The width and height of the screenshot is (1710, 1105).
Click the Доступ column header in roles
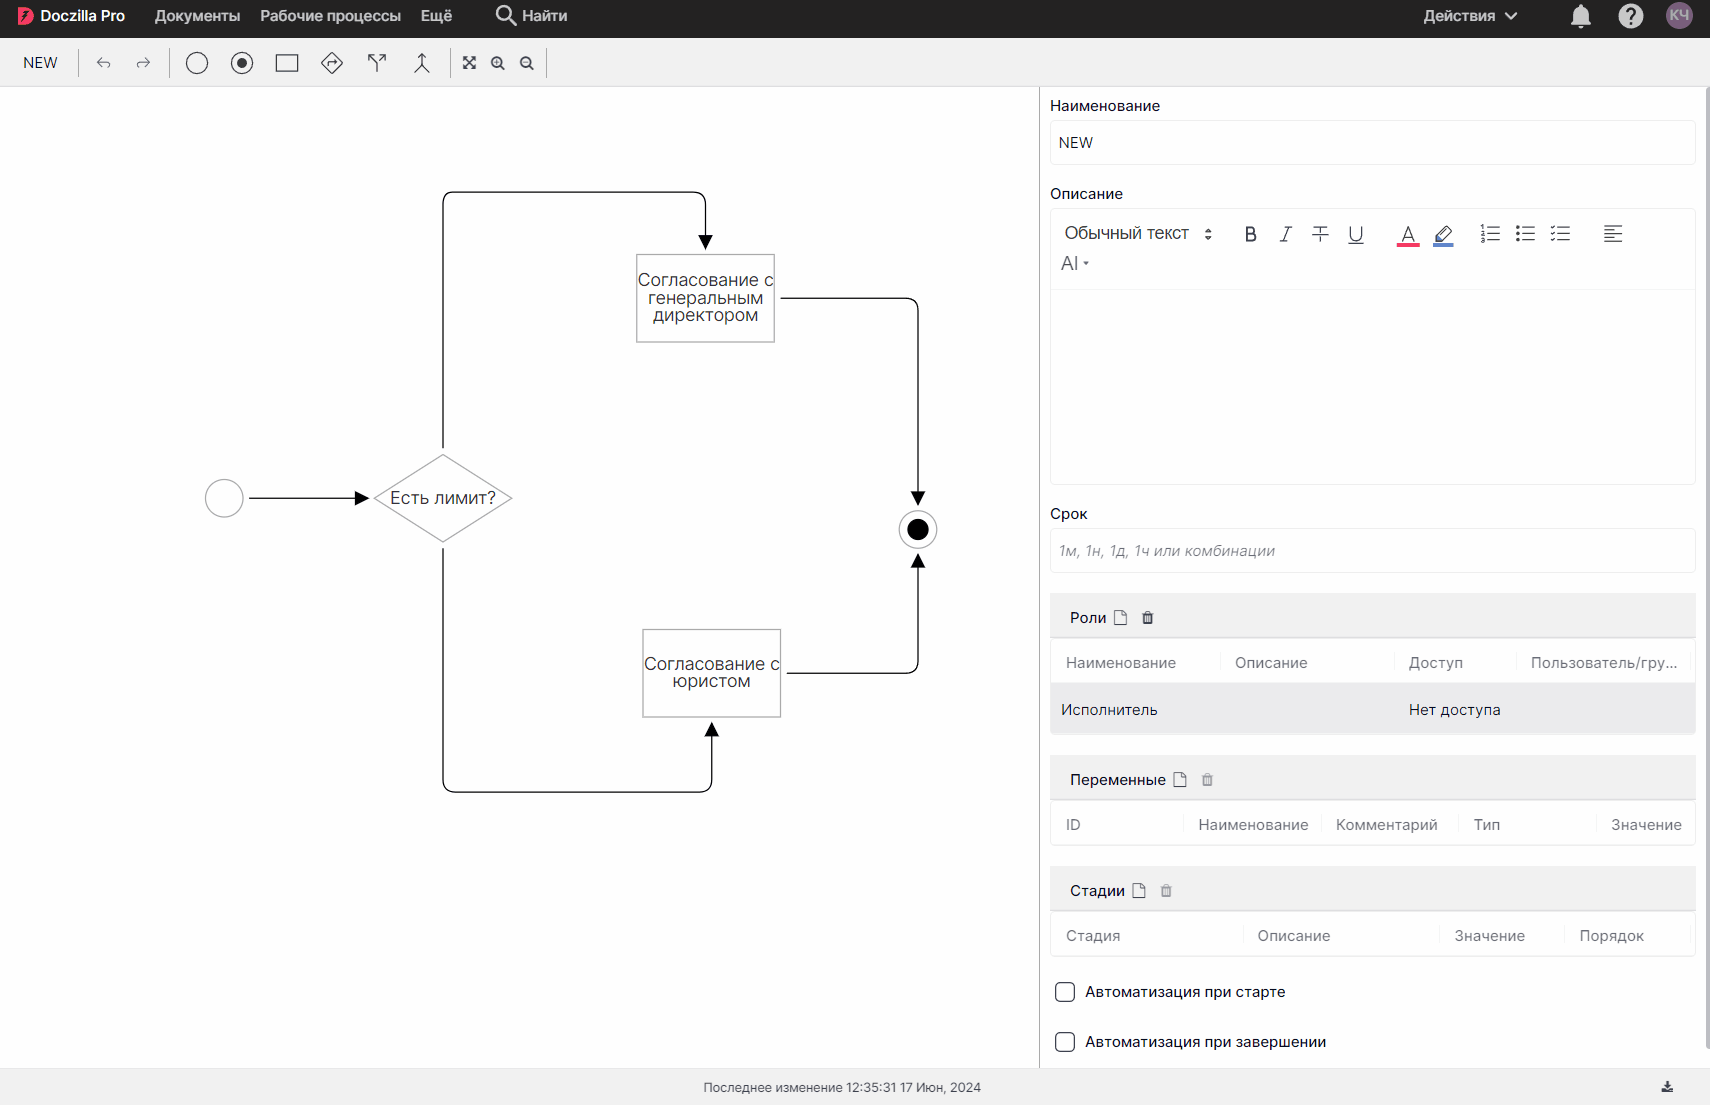(1436, 663)
